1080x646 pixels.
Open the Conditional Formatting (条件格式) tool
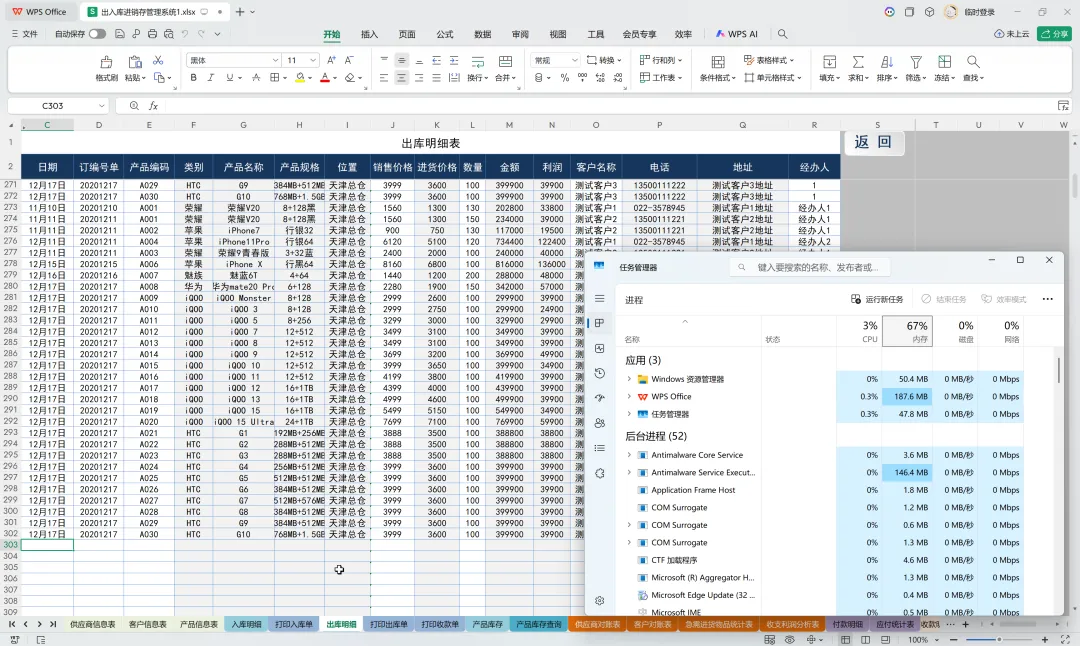coord(718,62)
